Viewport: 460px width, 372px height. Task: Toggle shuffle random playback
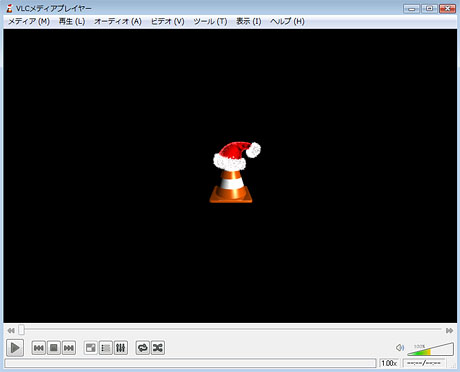tap(158, 348)
